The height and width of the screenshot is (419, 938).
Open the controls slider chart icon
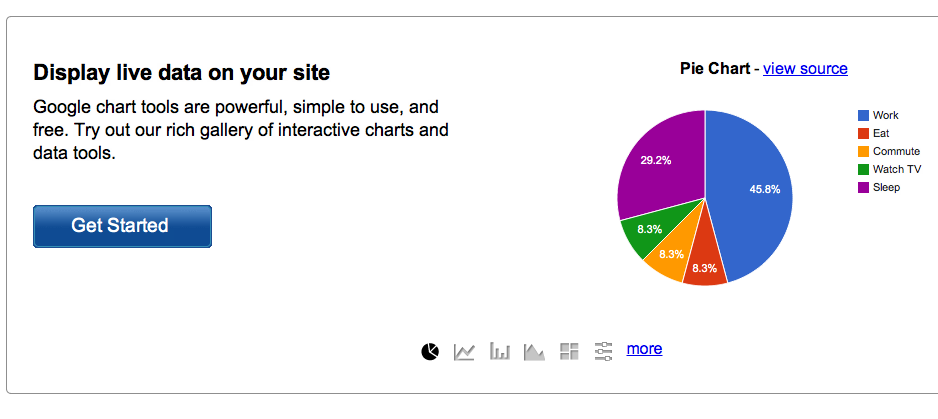(x=604, y=351)
